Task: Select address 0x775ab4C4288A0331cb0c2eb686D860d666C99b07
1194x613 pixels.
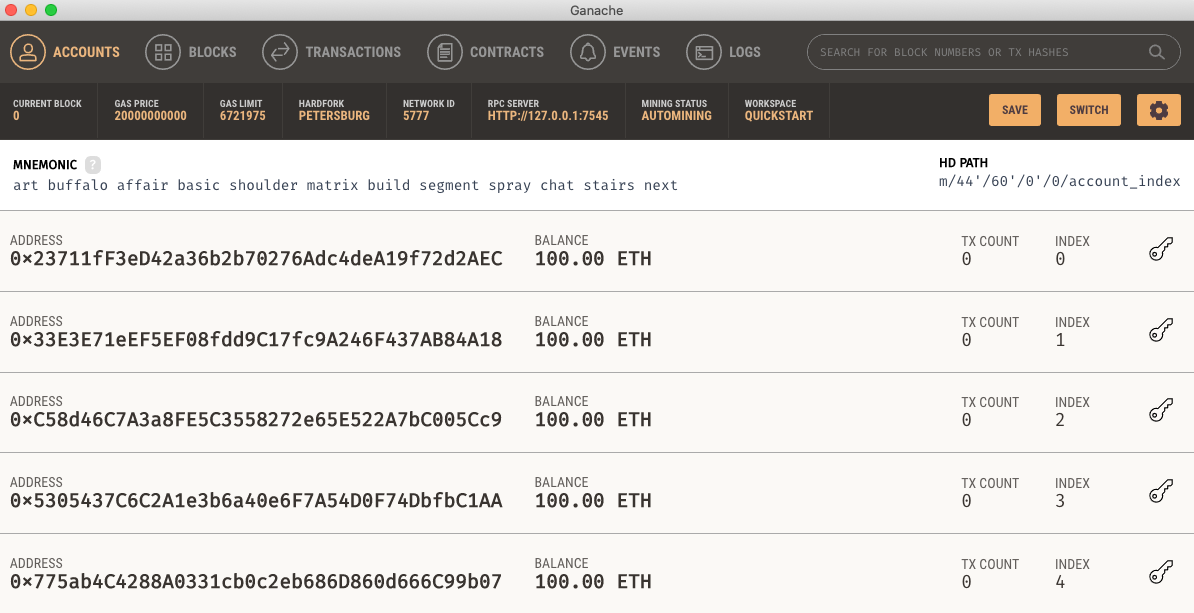Action: 256,582
